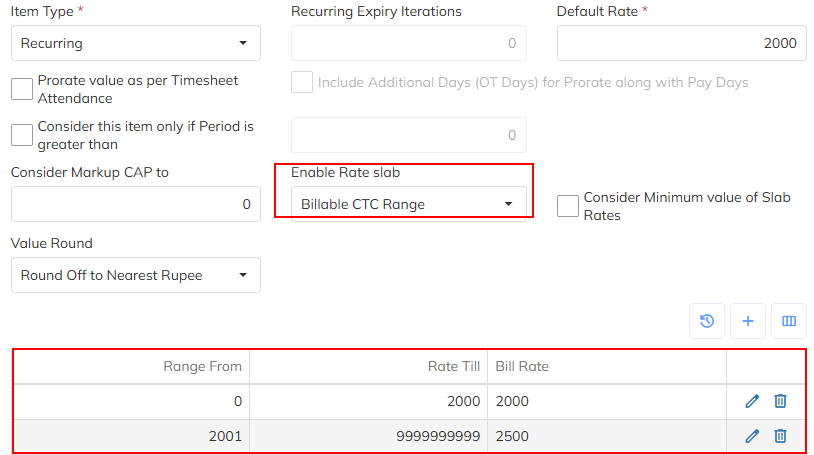
Task: Delete the slab row with rate 2500
Action: click(x=780, y=436)
